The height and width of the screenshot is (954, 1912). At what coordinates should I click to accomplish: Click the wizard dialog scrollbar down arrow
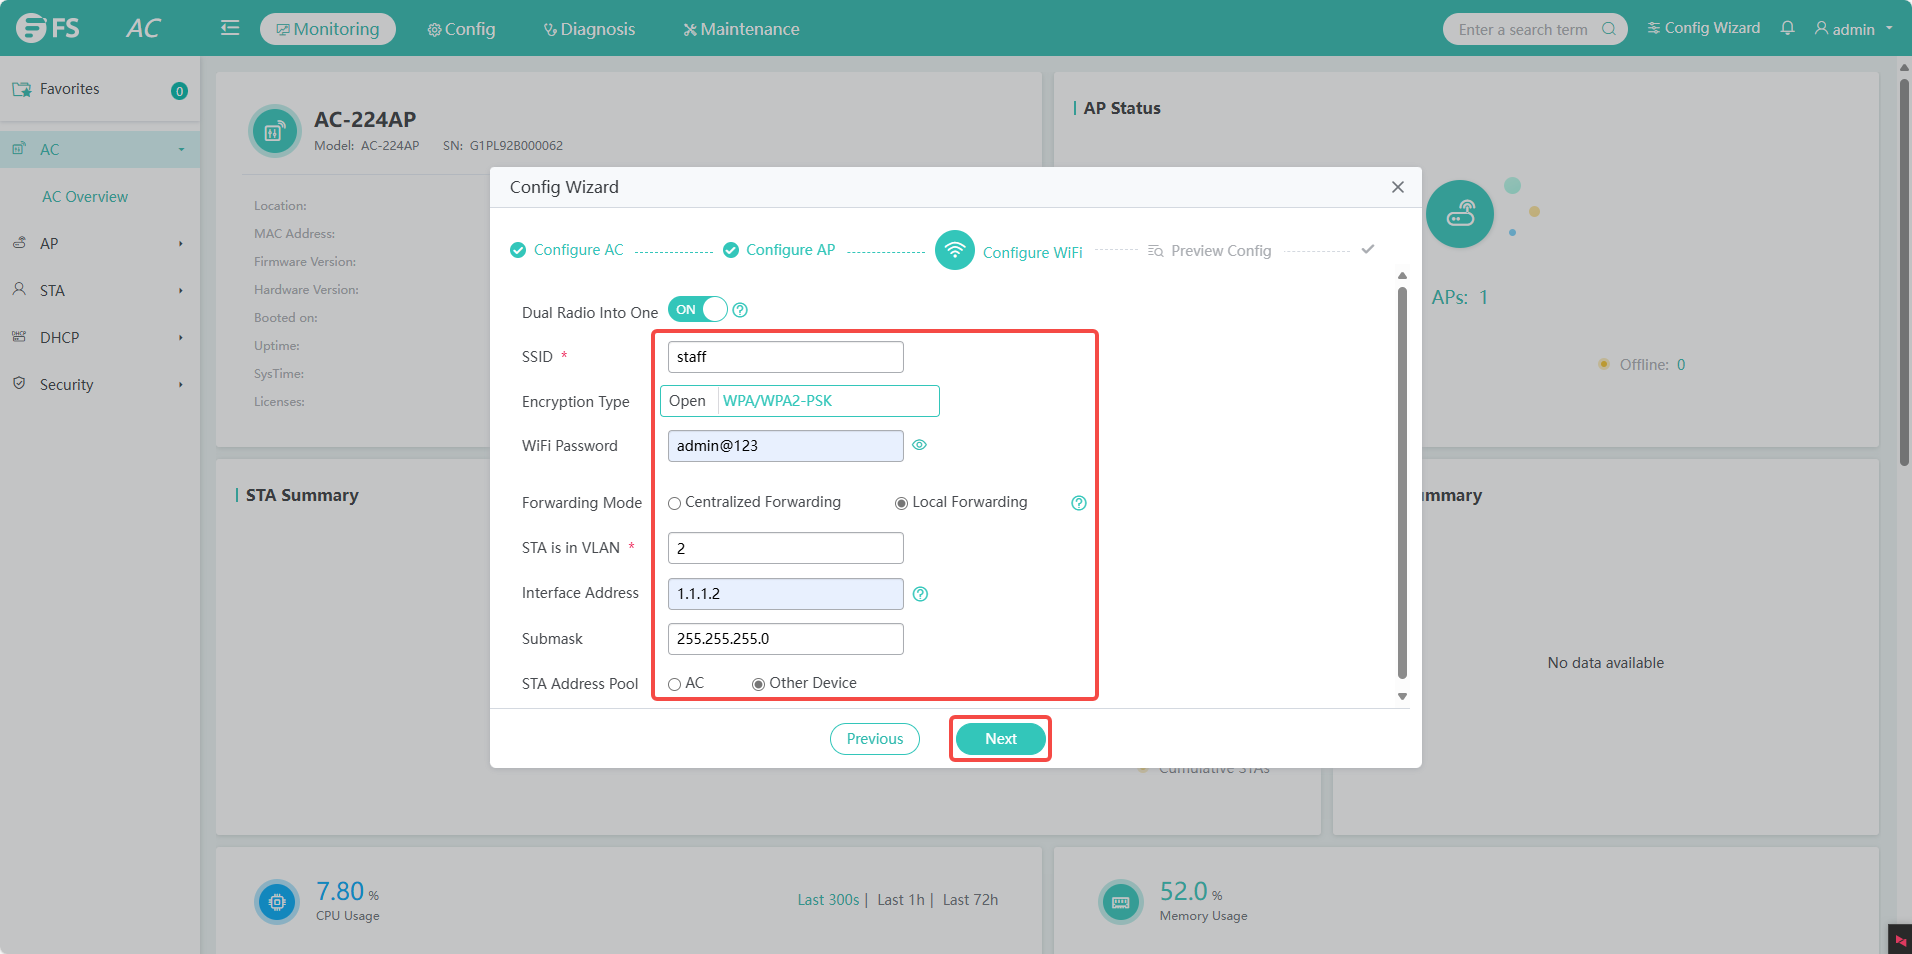point(1402,696)
